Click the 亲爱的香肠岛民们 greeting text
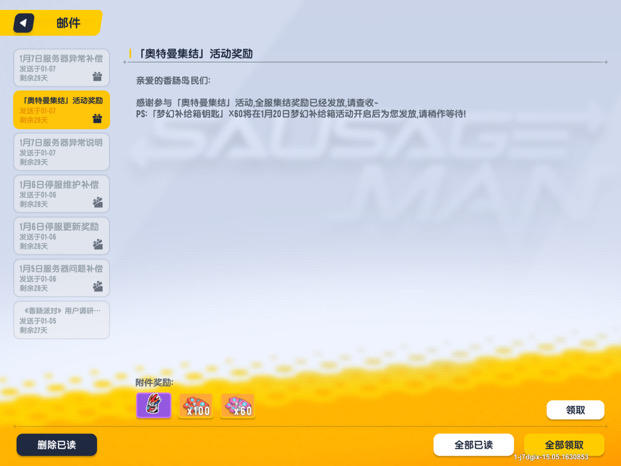Viewport: 621px width, 466px height. pos(173,81)
